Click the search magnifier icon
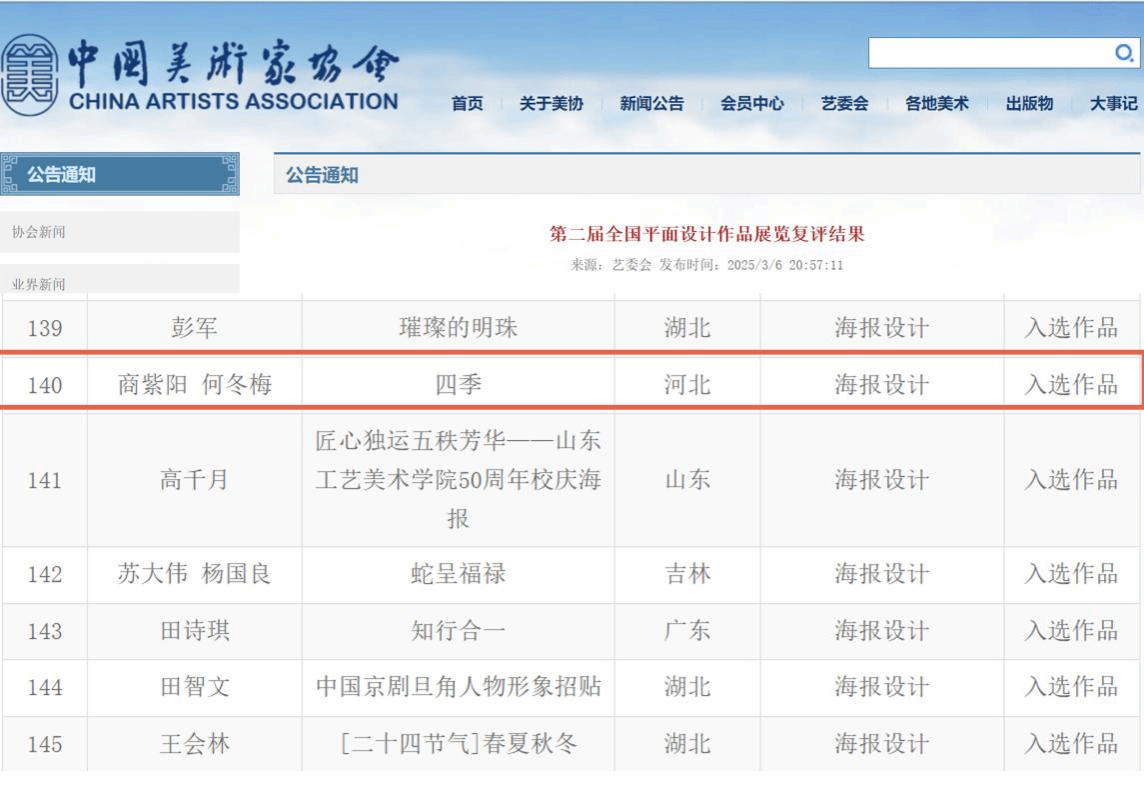This screenshot has width=1144, height=798. point(1123,53)
